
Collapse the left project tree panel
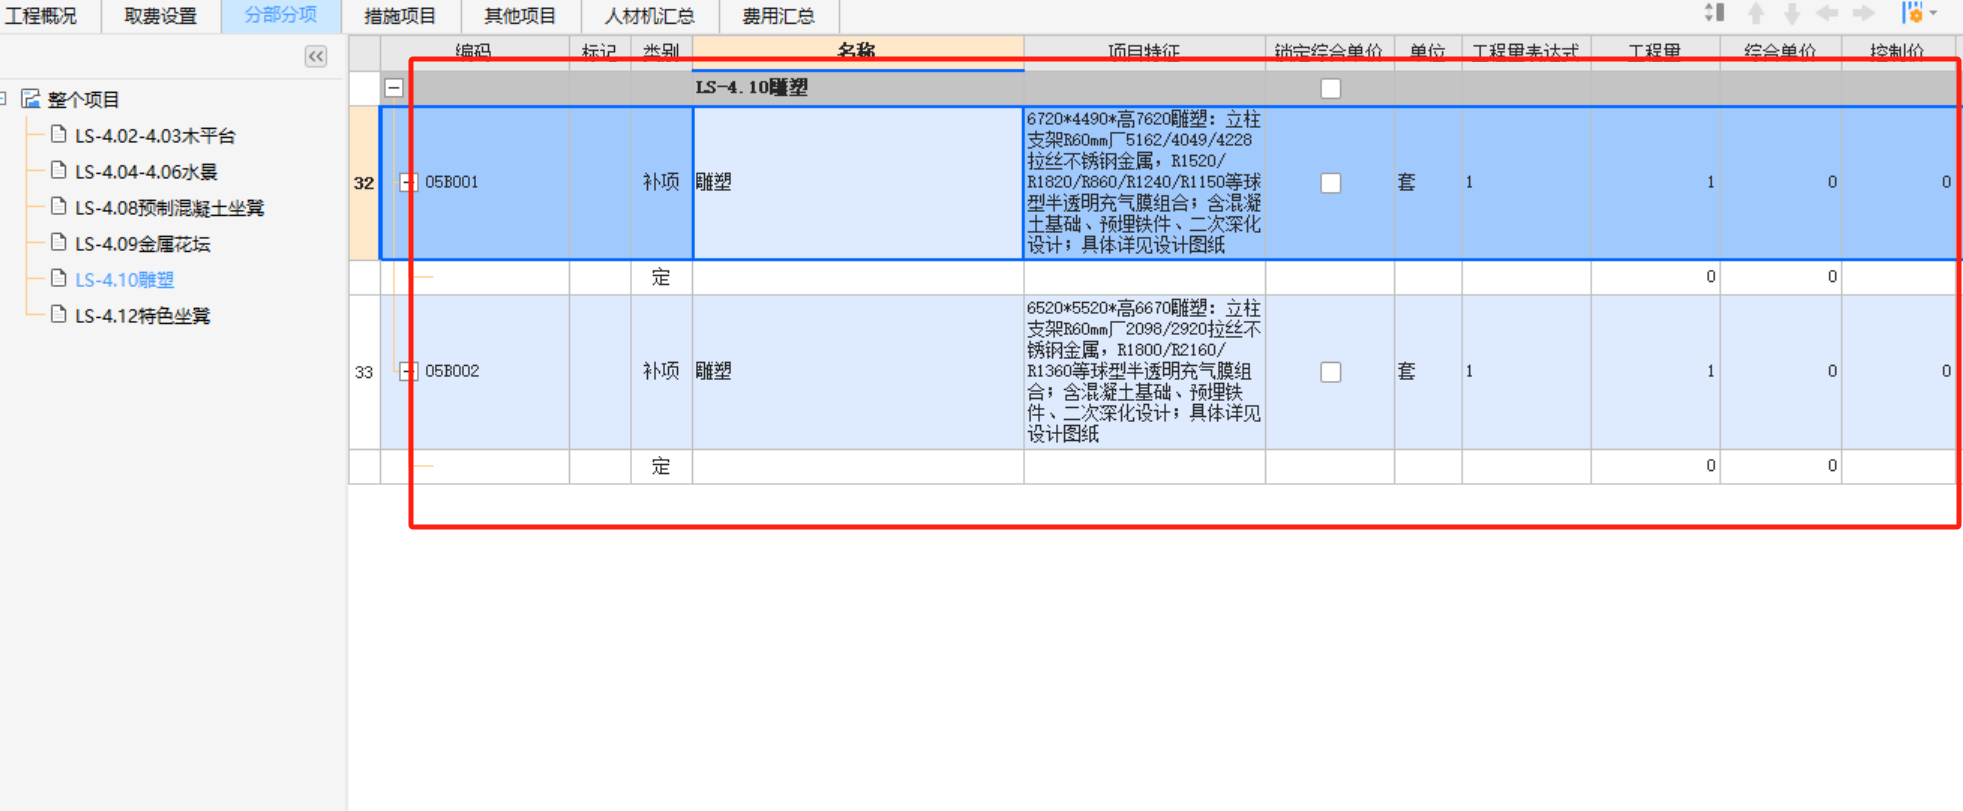point(316,57)
